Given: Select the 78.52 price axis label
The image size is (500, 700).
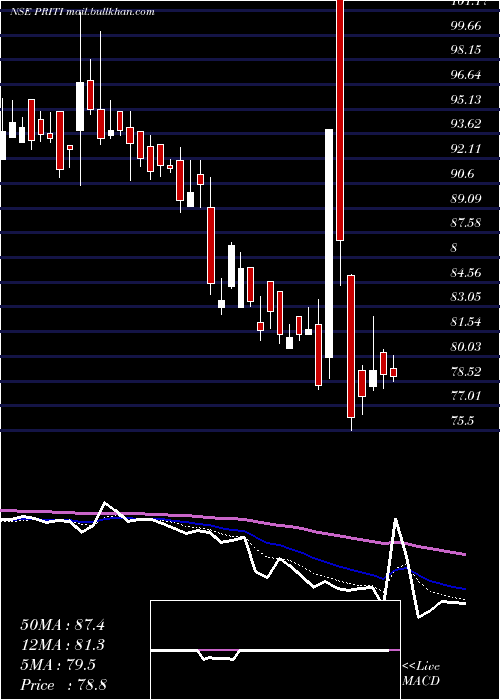Looking at the screenshot, I should tap(466, 371).
